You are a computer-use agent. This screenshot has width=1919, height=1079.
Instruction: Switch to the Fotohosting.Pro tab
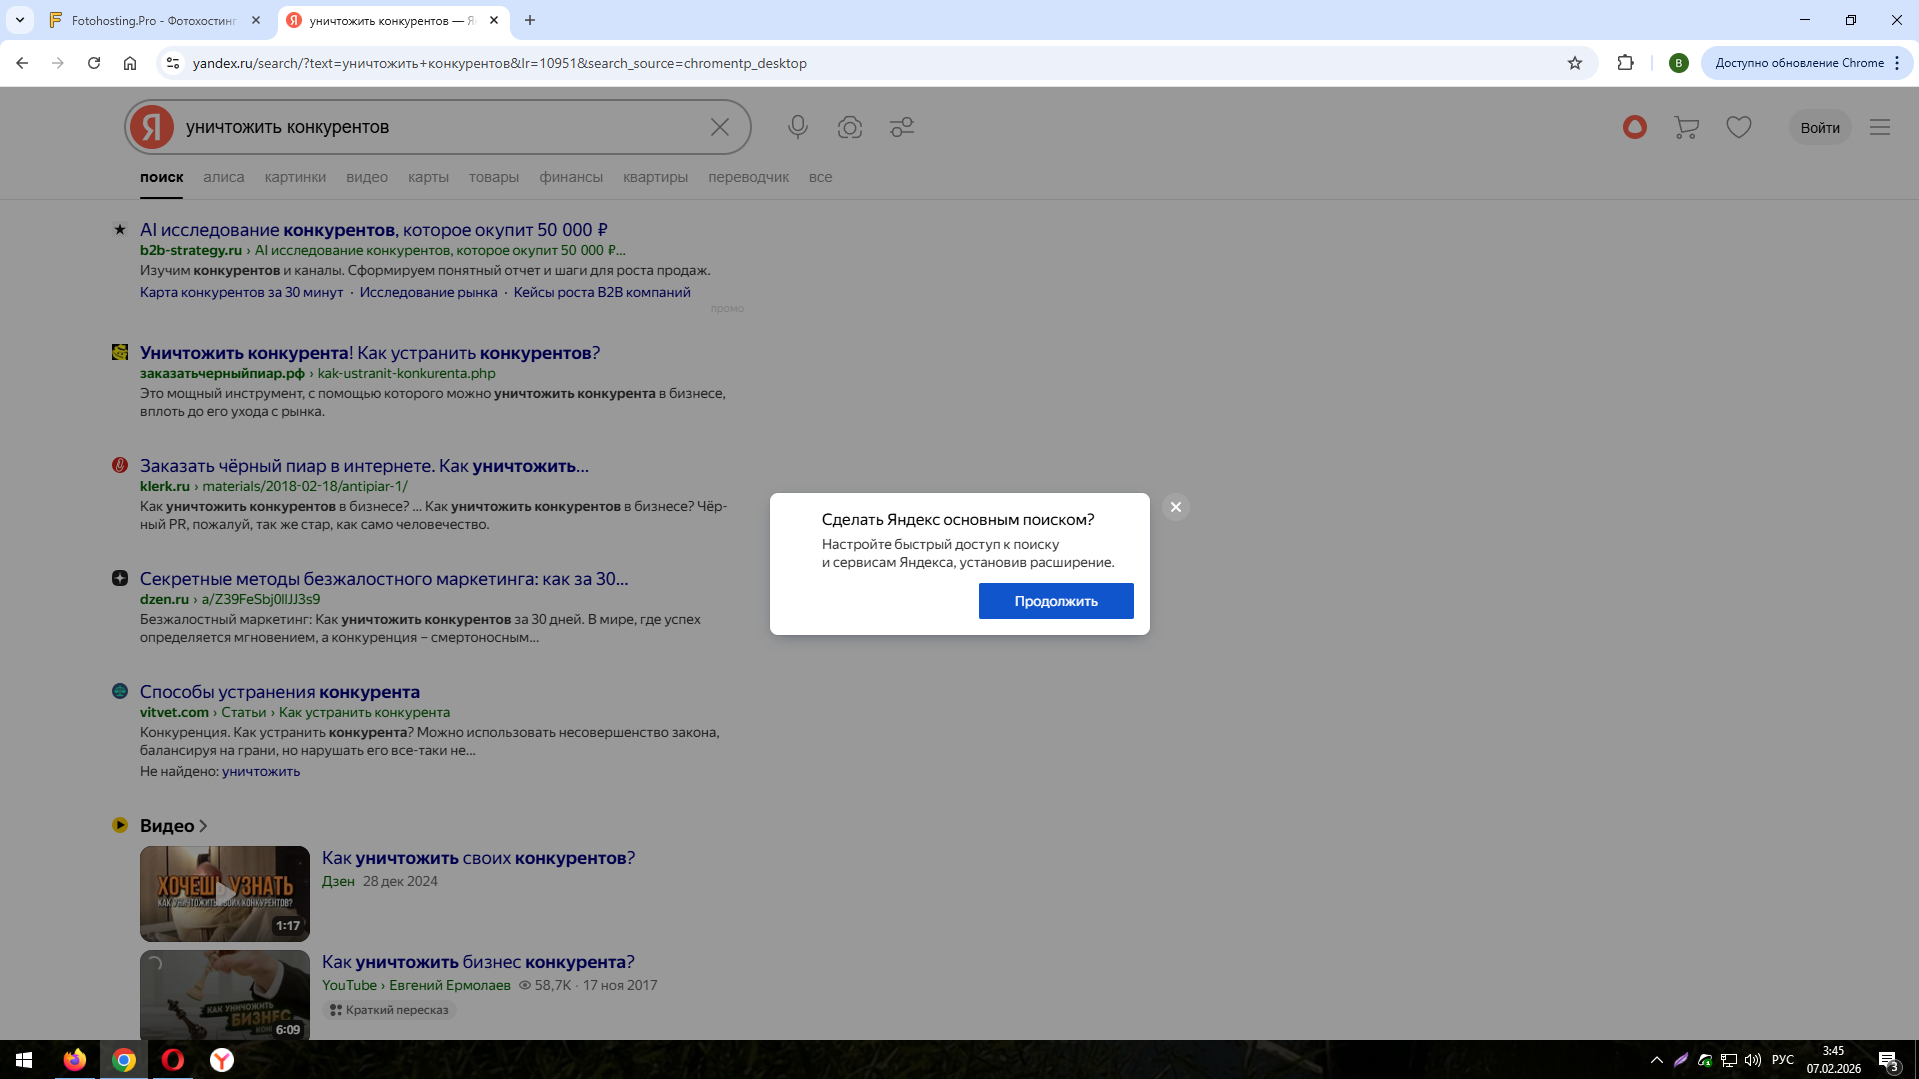coord(155,20)
